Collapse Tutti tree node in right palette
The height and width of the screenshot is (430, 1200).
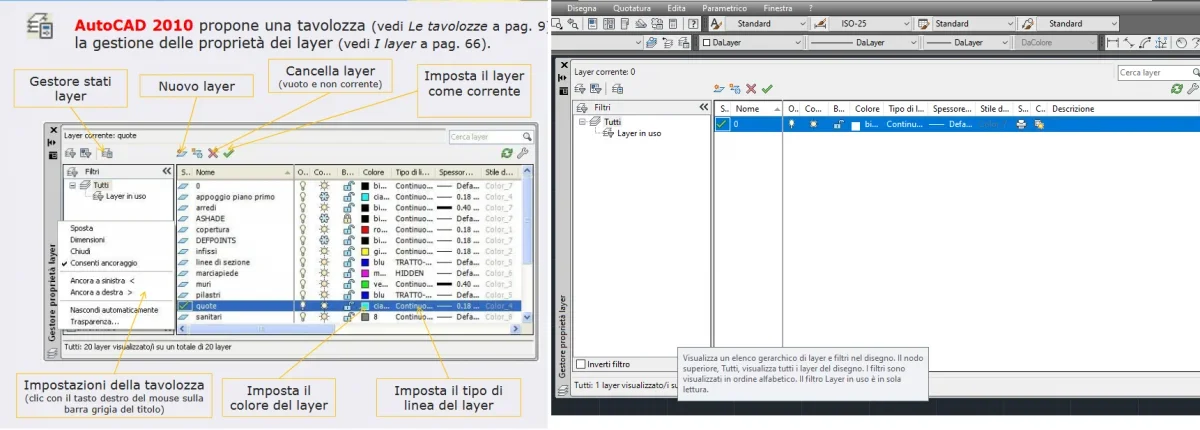582,121
